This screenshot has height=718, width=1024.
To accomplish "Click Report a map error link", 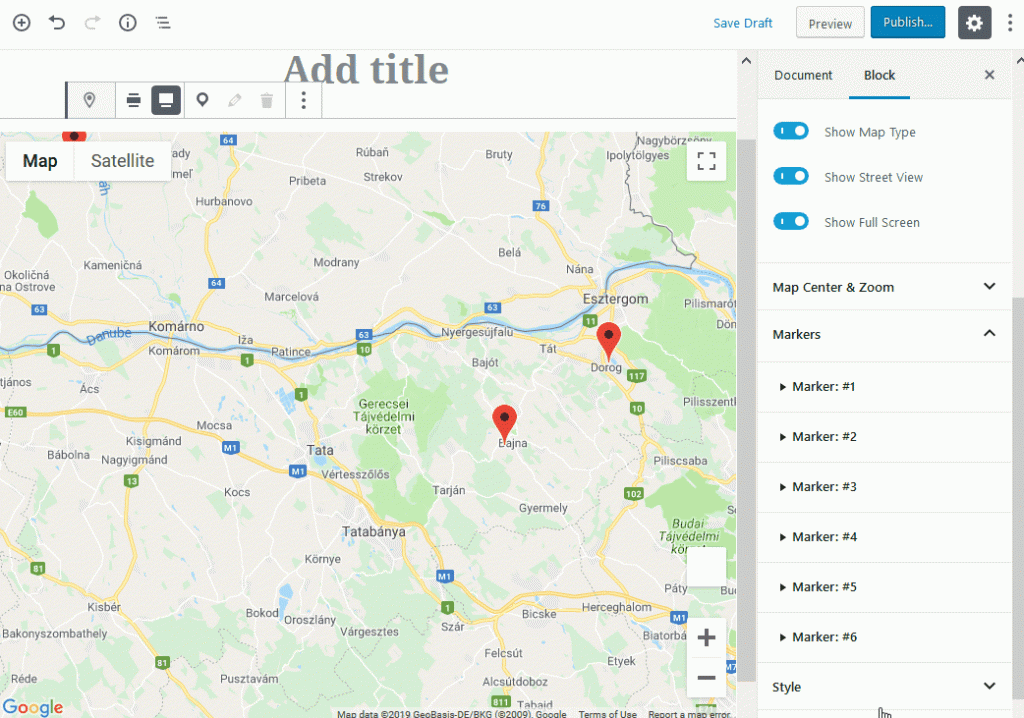I will point(688,713).
